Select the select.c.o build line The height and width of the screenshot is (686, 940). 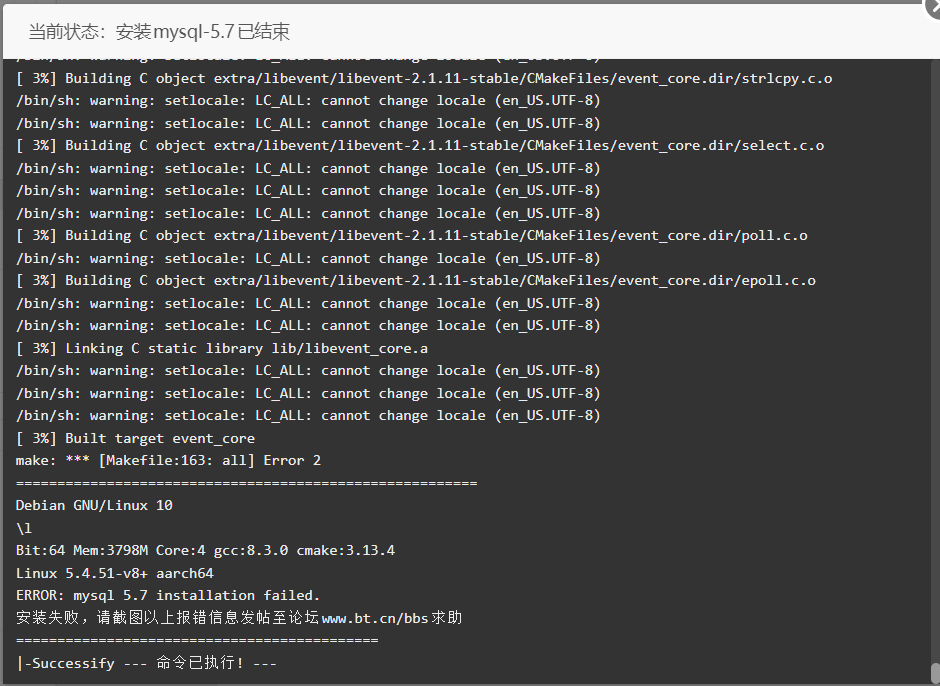[x=420, y=146]
